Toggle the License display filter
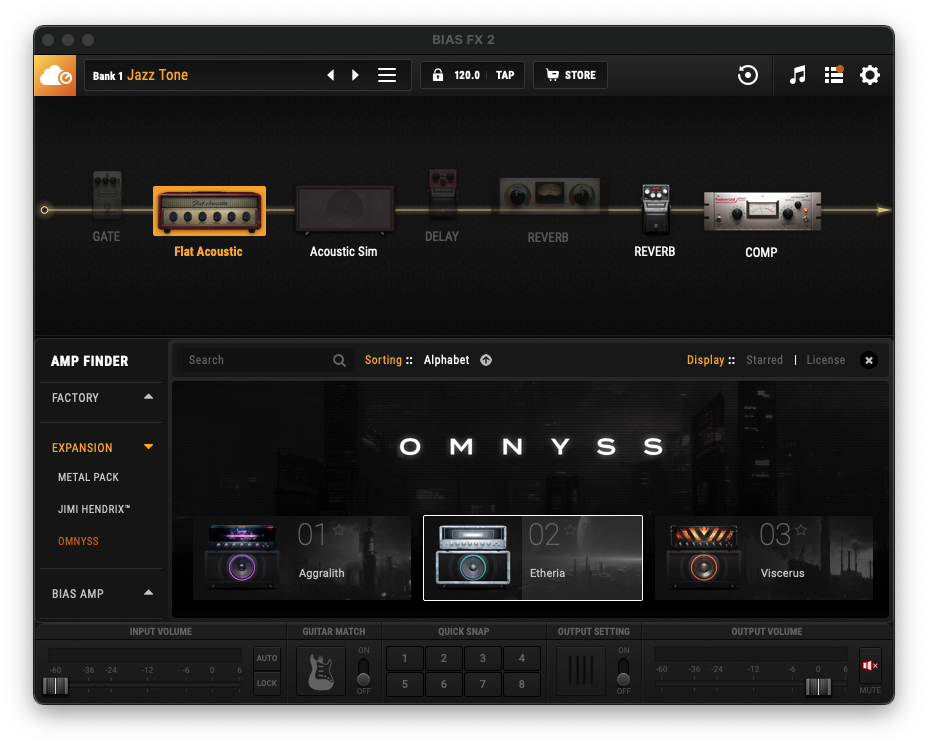 [826, 360]
